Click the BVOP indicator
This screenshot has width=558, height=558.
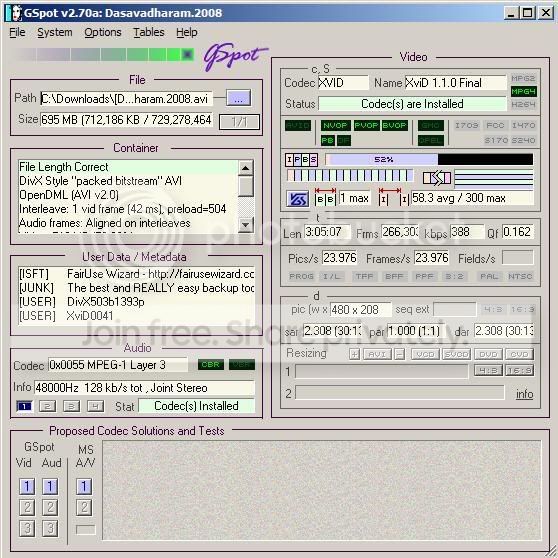click(394, 125)
